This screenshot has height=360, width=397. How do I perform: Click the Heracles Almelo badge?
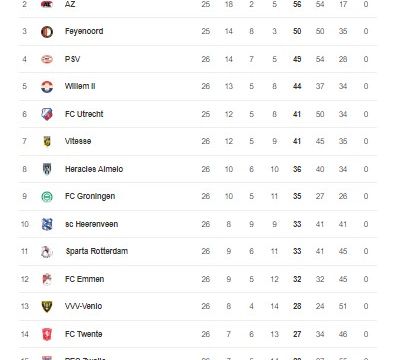tap(47, 169)
